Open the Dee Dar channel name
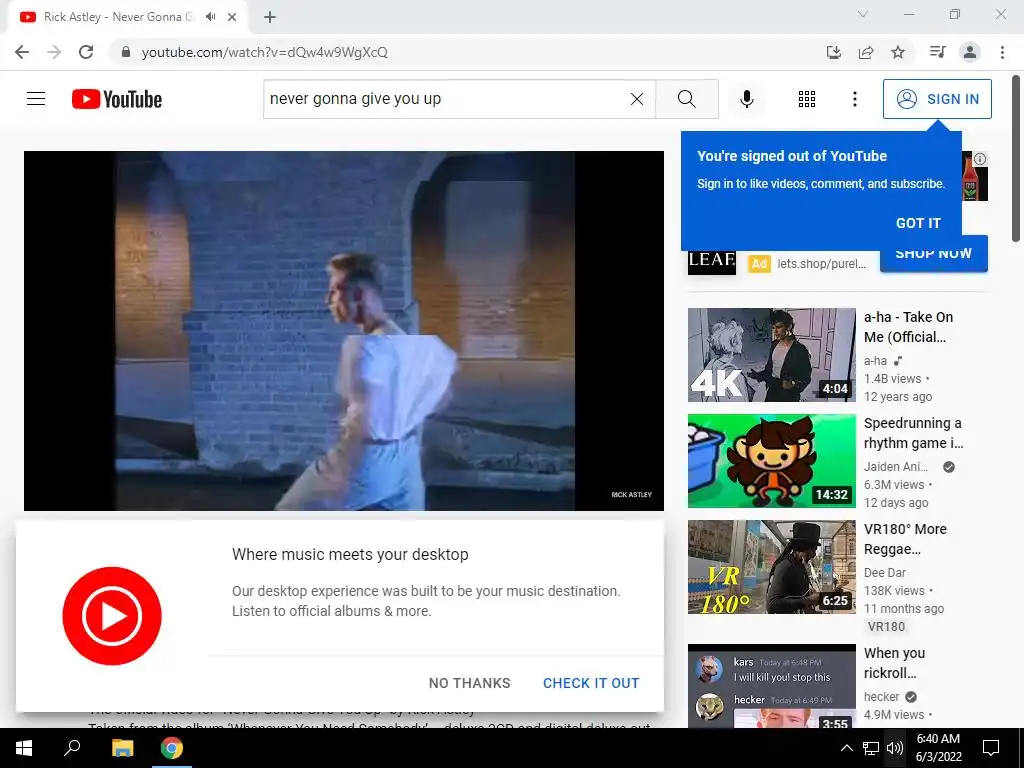 (x=884, y=573)
